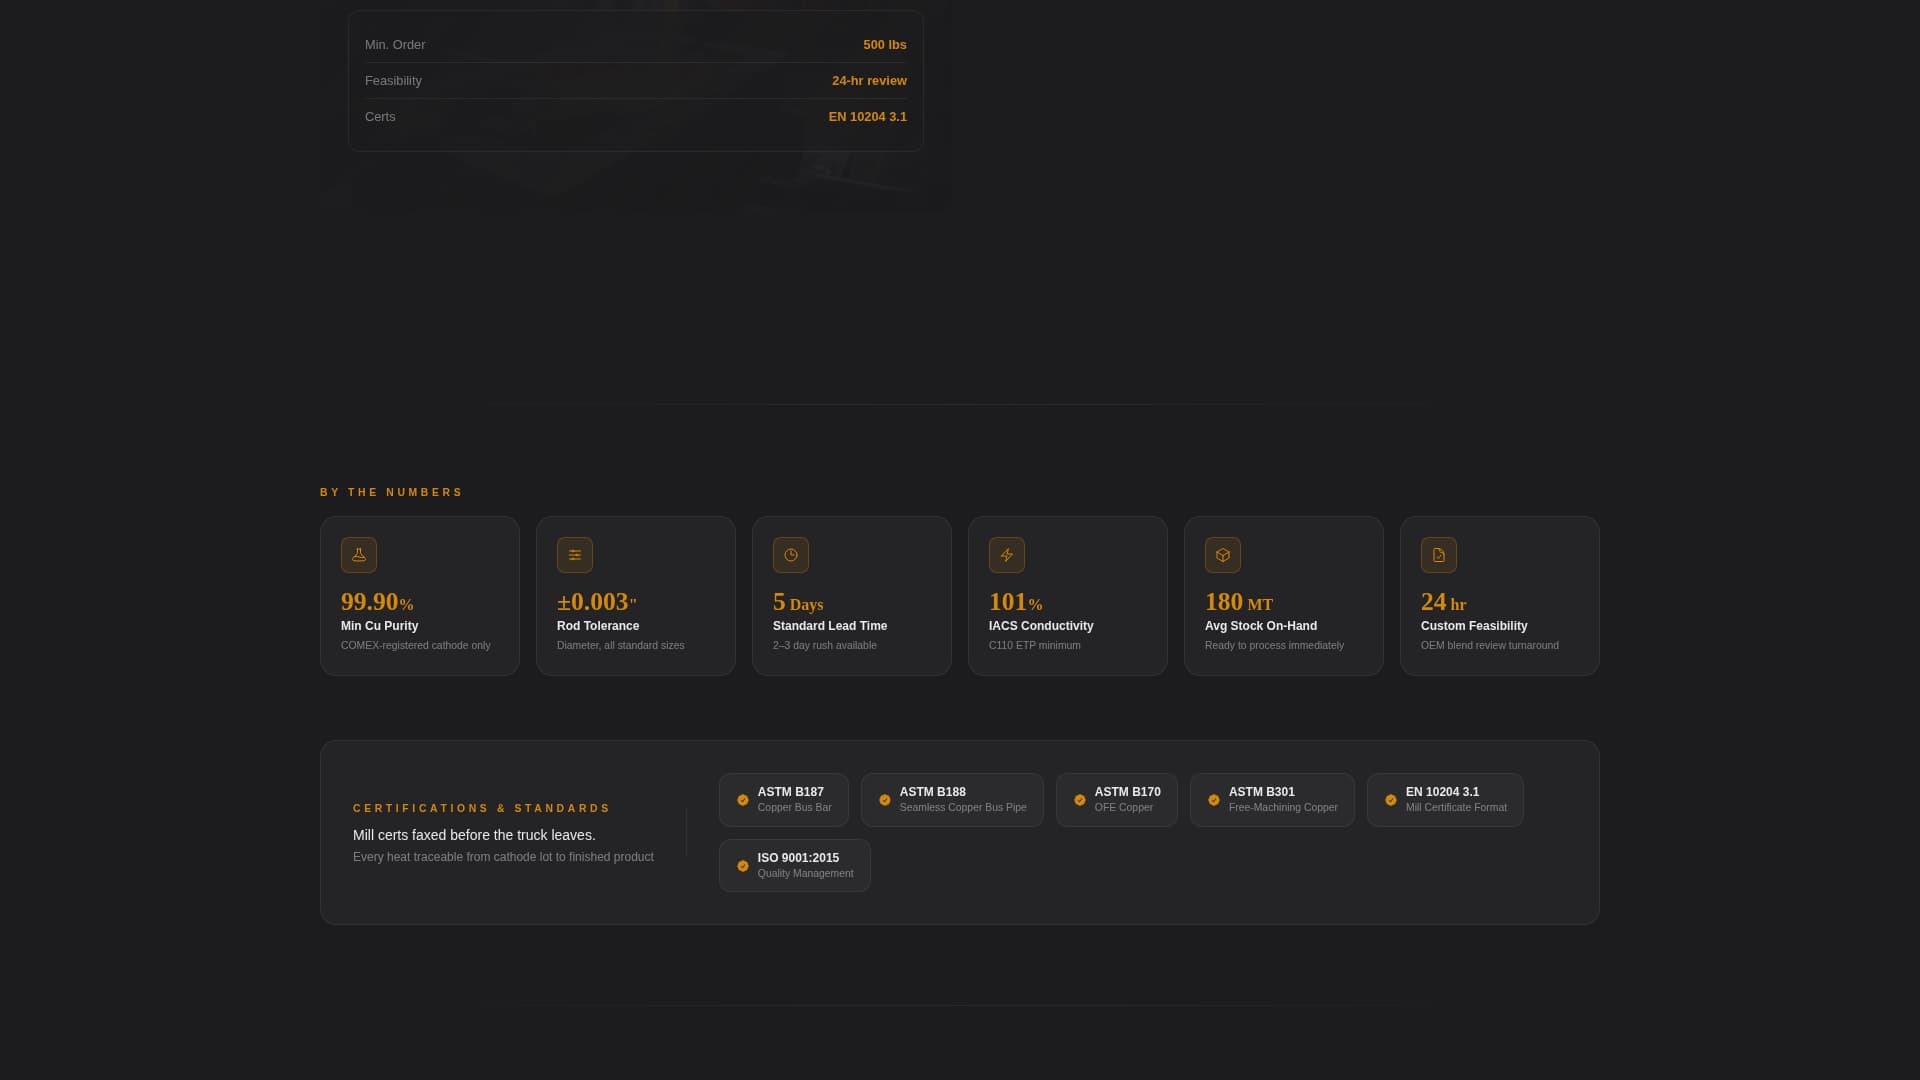The image size is (1920, 1080).
Task: Open the Feasibility 24-hr review row
Action: pos(635,81)
